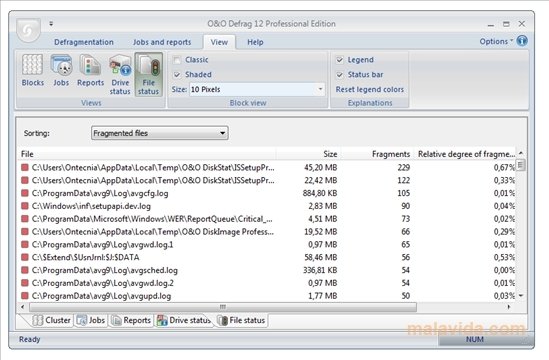Viewport: 549px width, 360px height.
Task: Open the blue info help icon
Action: (x=522, y=41)
